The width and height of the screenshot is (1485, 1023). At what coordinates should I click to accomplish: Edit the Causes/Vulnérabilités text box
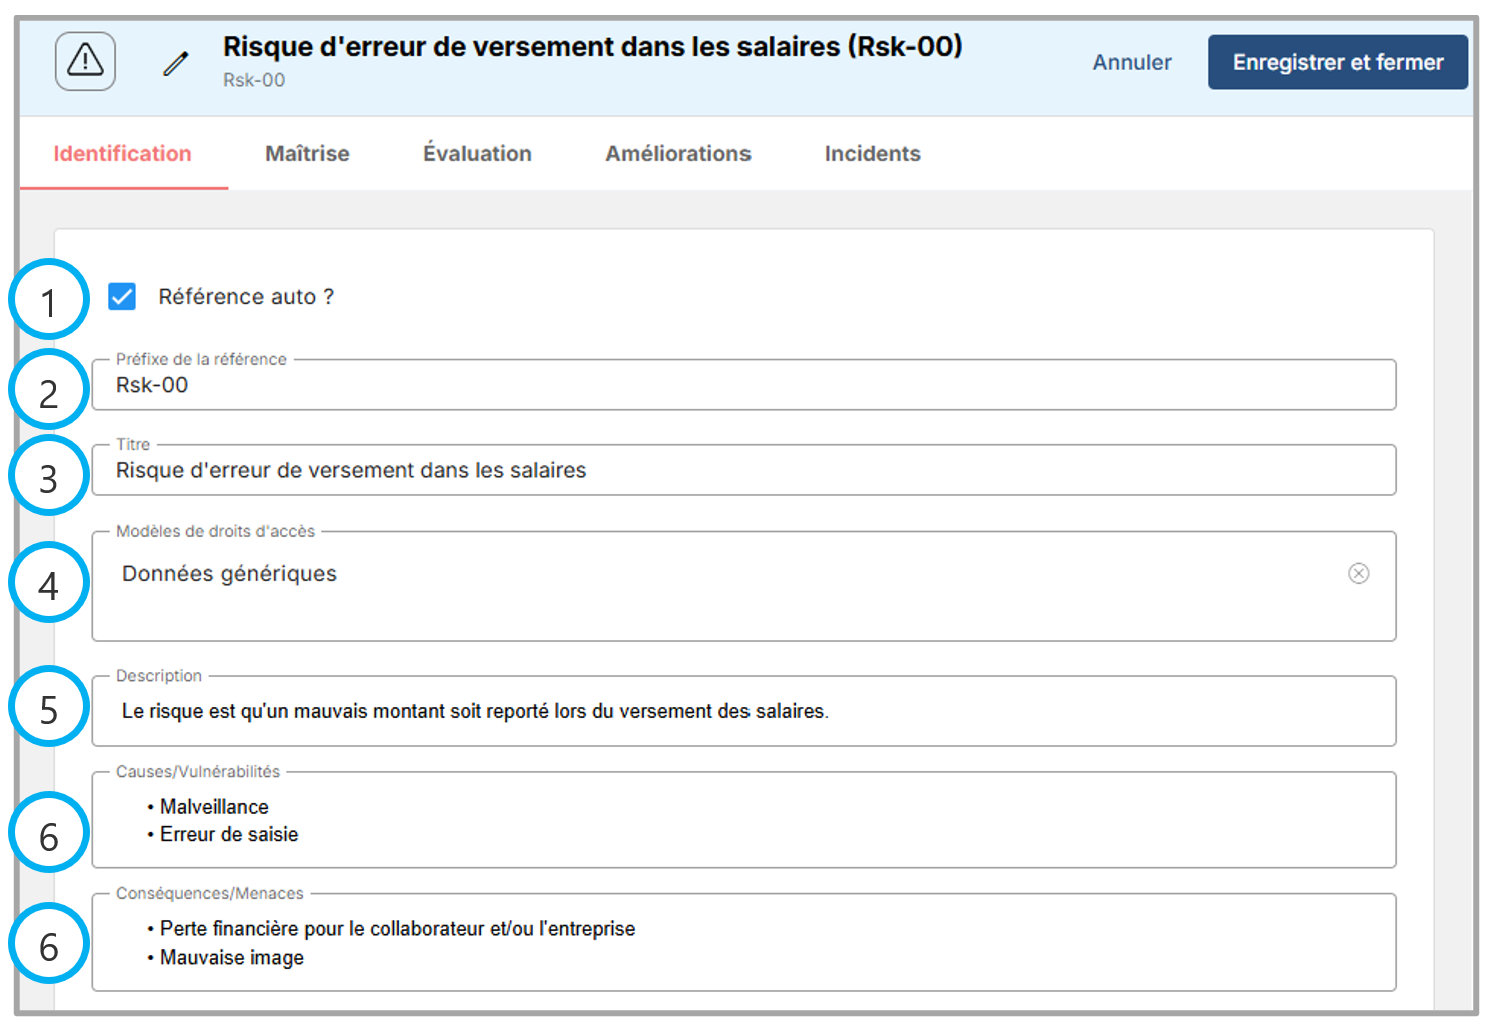[742, 821]
